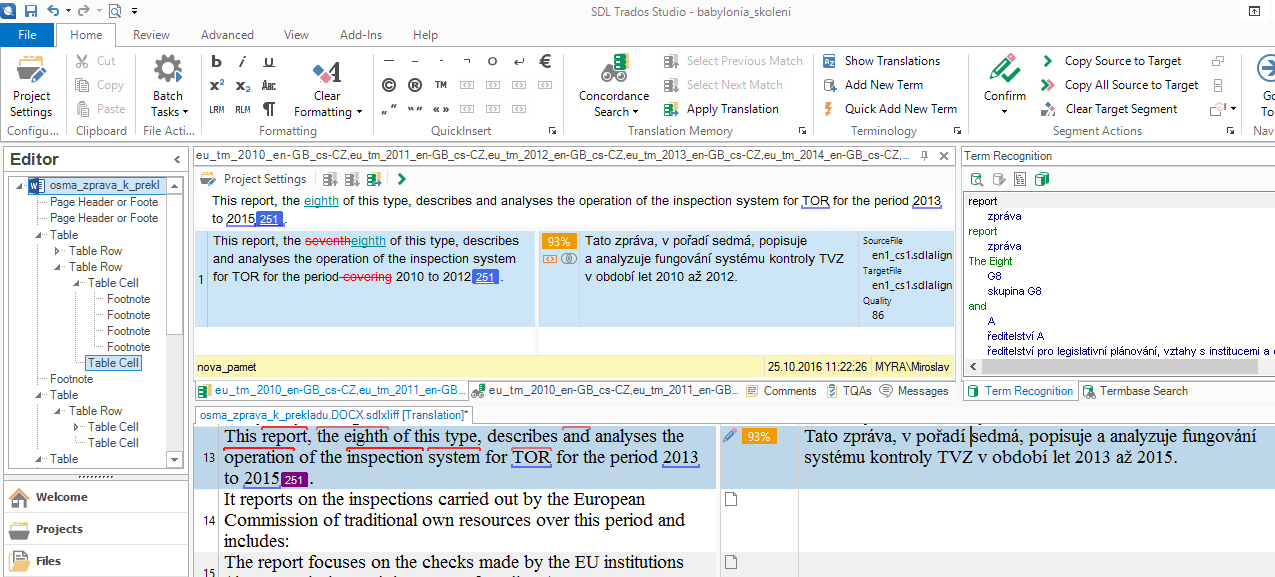Toggle subscript formatting
Viewport: 1275px width, 577px height.
click(242, 85)
